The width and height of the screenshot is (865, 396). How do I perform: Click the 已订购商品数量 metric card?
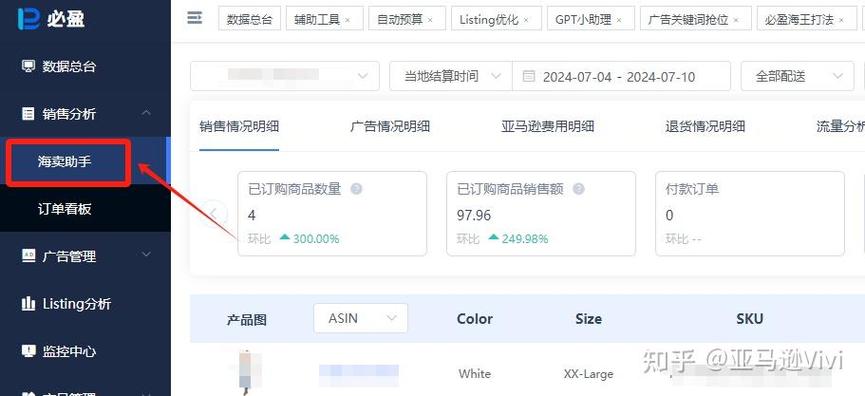coord(332,213)
